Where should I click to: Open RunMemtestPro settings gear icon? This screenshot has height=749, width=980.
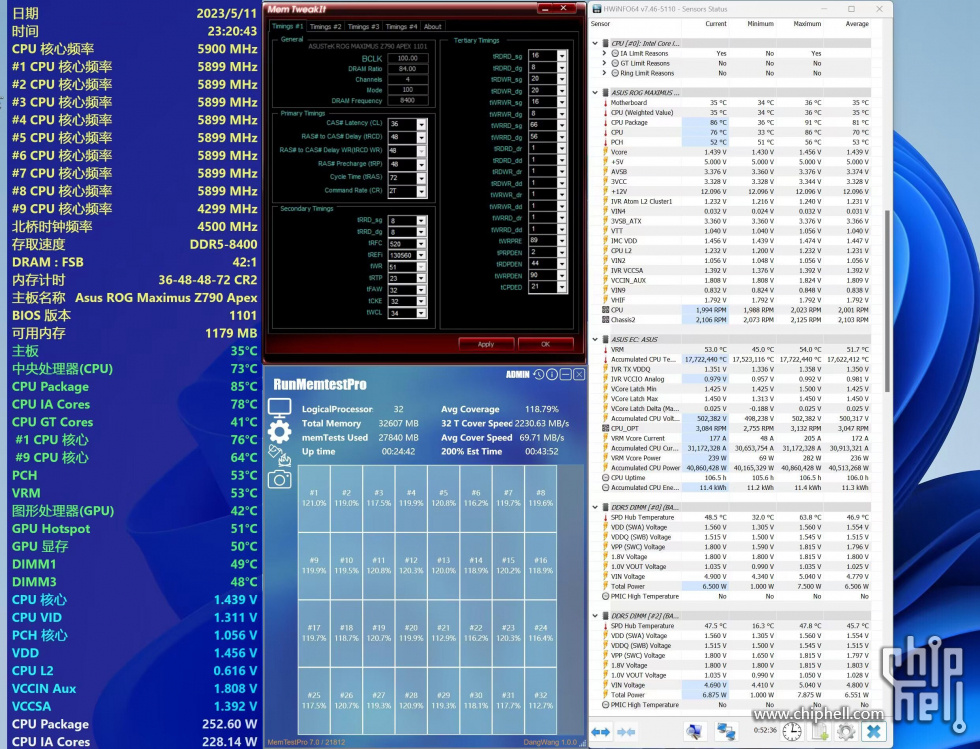point(279,432)
